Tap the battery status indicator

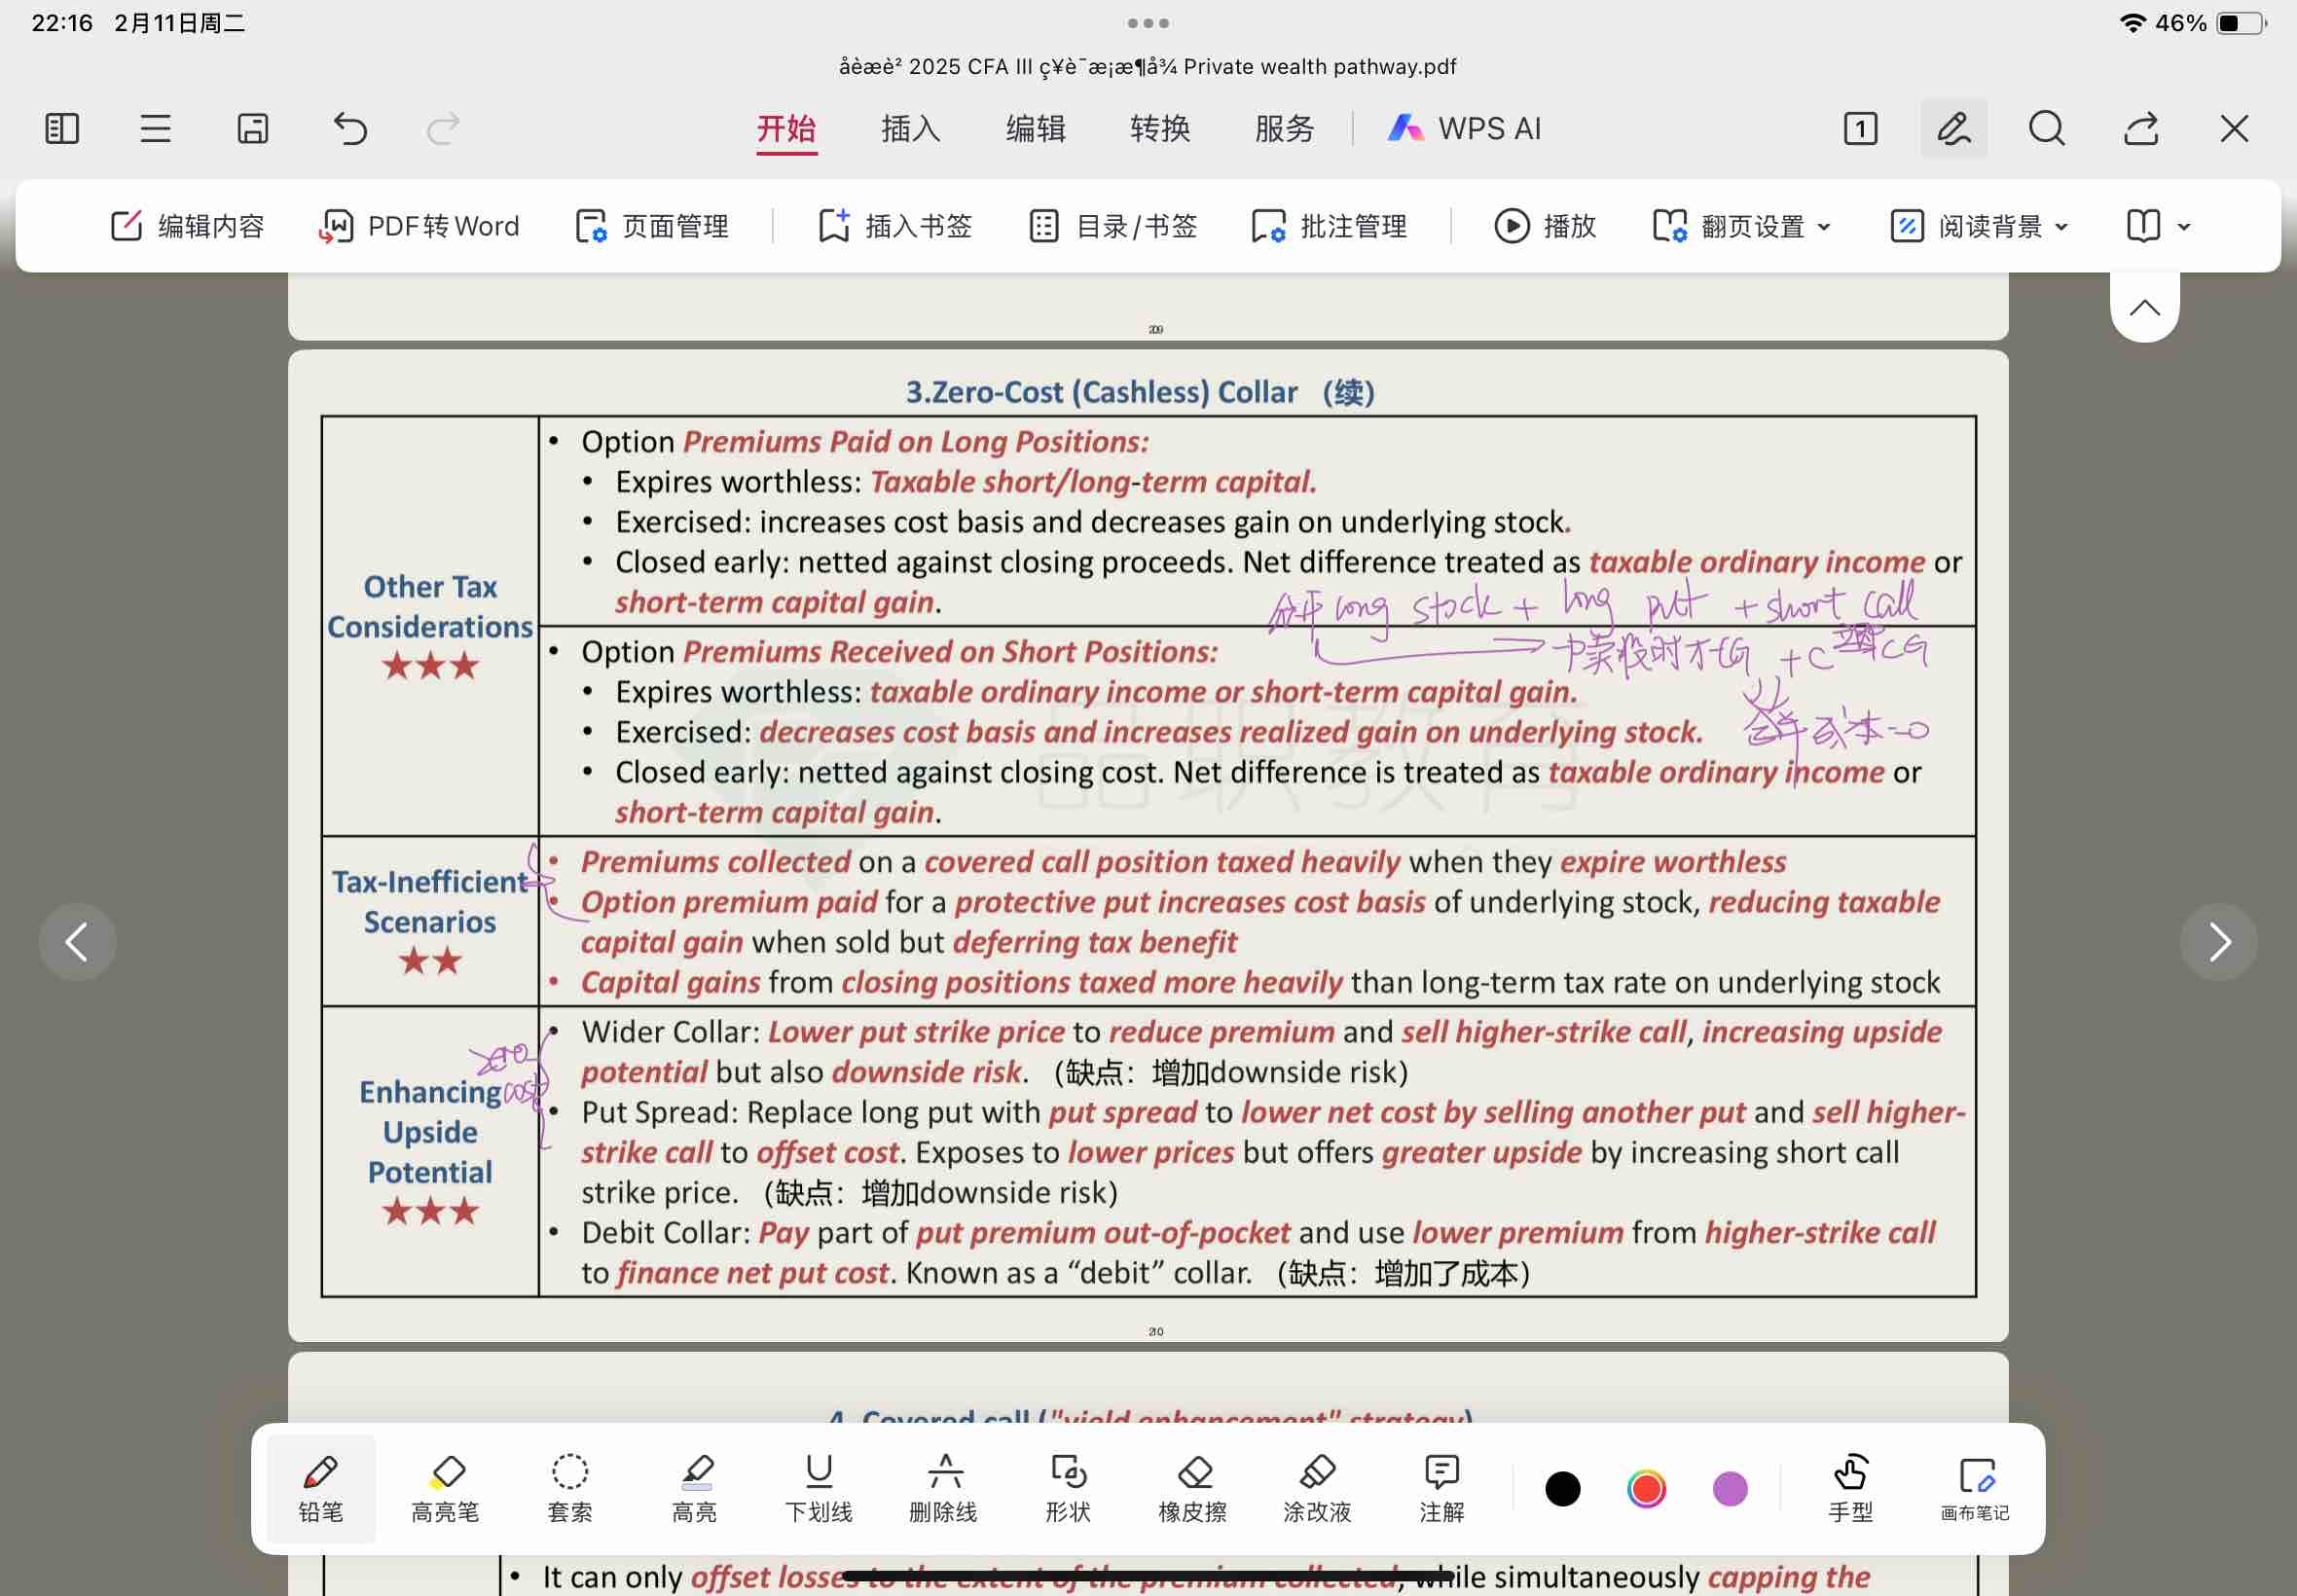coord(2241,23)
